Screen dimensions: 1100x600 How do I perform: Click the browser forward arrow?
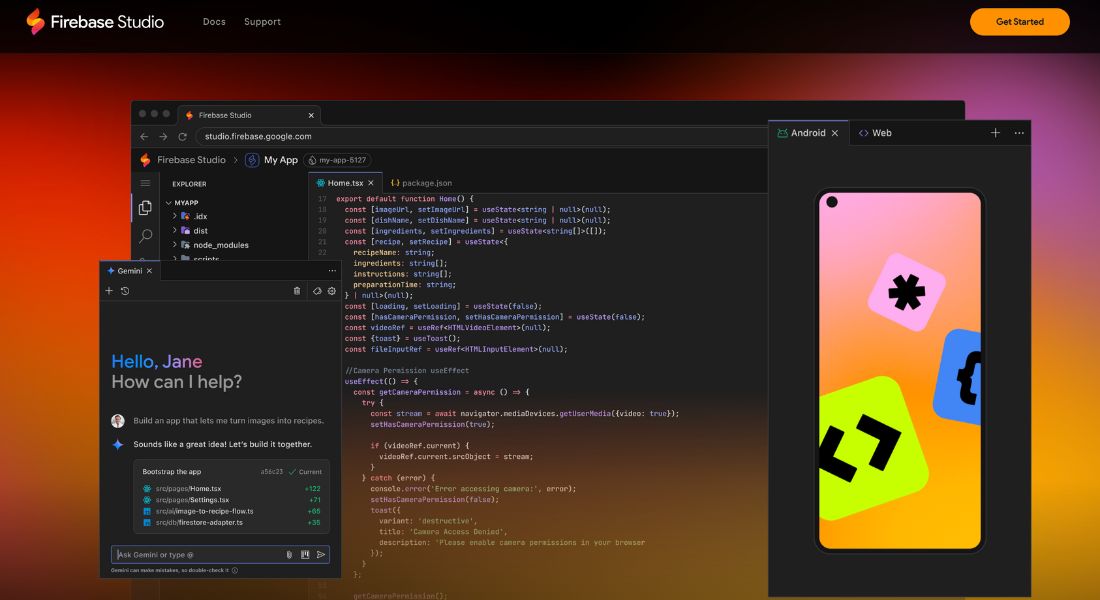click(x=163, y=137)
